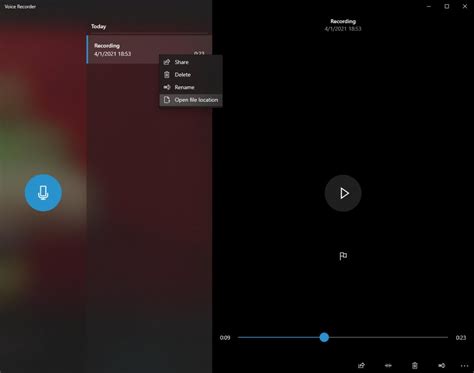Click the Delete trash icon in bottom toolbar
This screenshot has width=474, height=373.
click(x=415, y=366)
